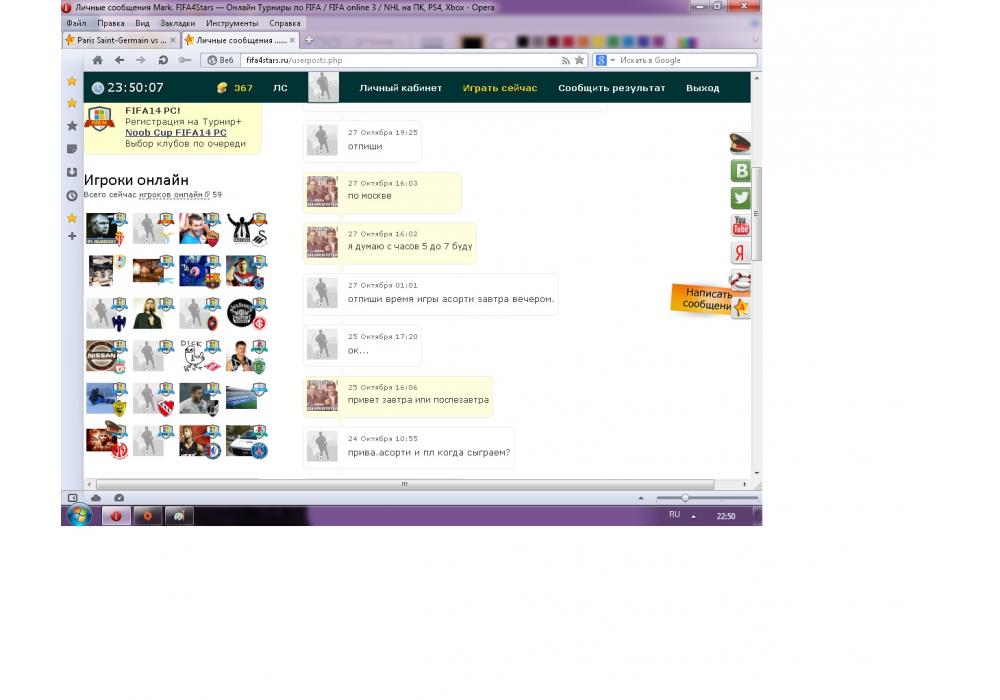Open the Закладки menu

pyautogui.click(x=177, y=23)
